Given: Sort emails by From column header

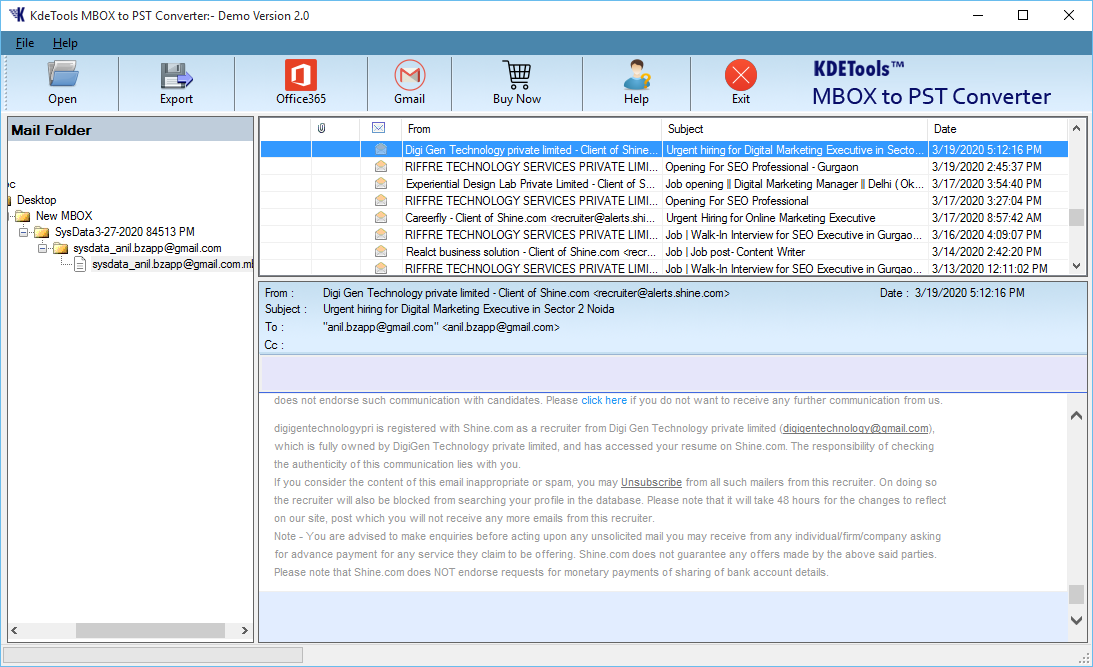Looking at the screenshot, I should pos(531,128).
